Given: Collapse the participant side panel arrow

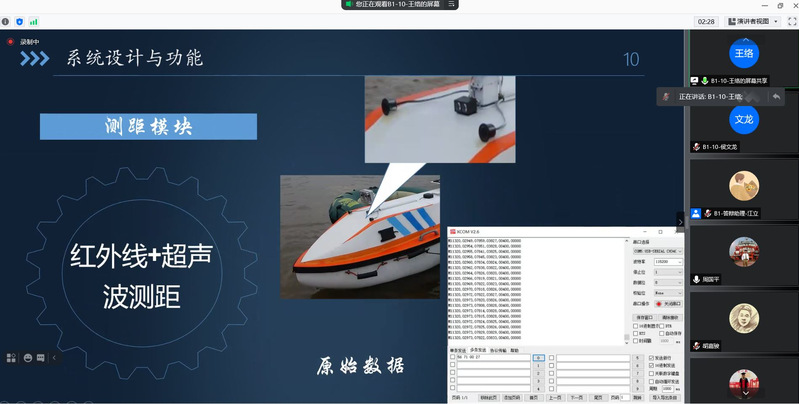Looking at the screenshot, I should (x=680, y=222).
